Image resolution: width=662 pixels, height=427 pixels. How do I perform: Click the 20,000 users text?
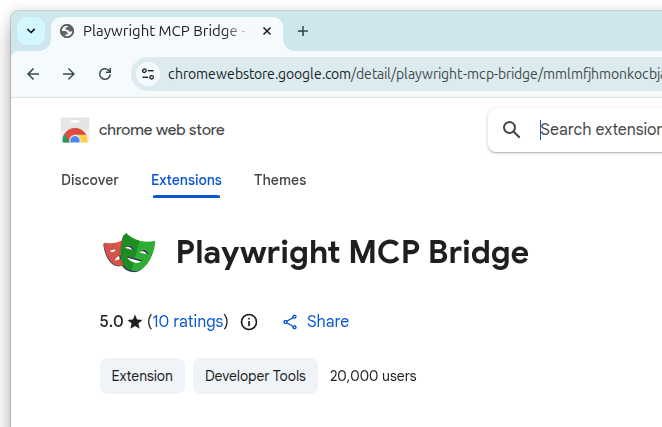click(x=373, y=376)
